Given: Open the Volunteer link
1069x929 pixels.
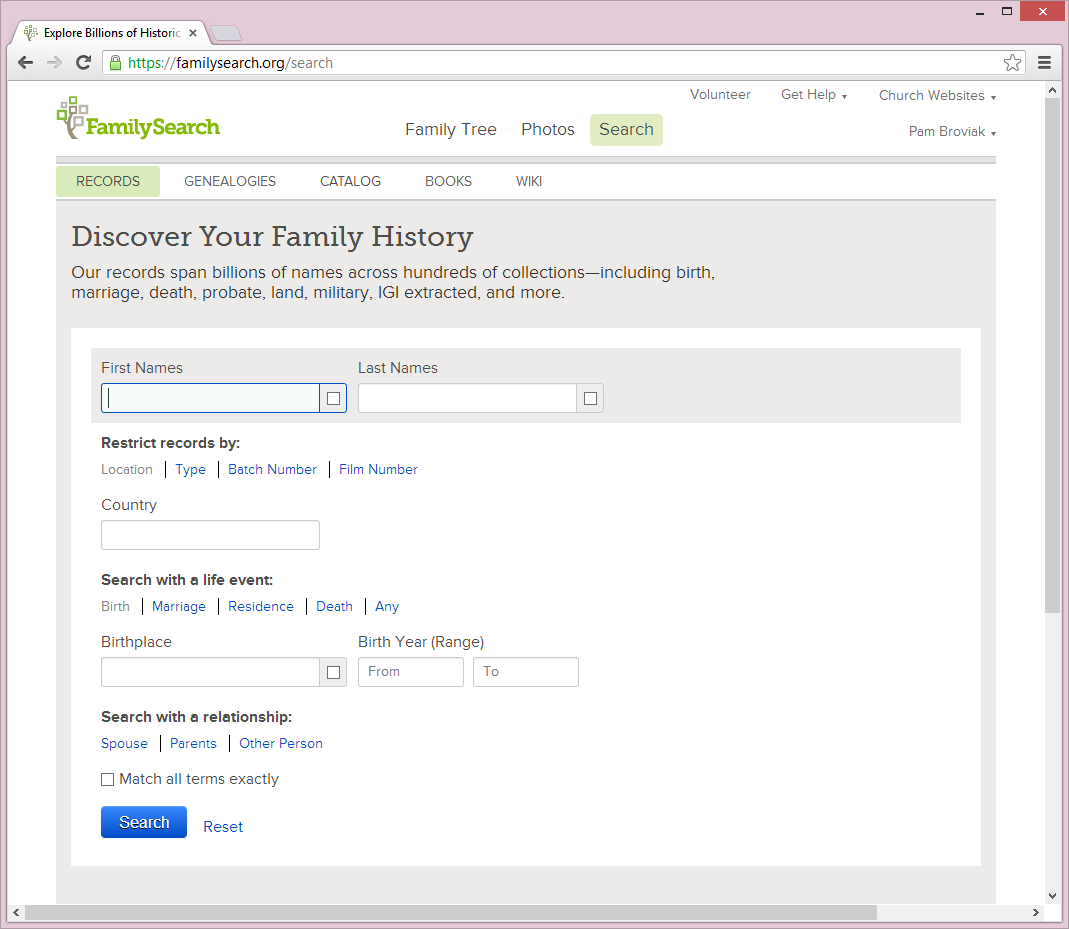Looking at the screenshot, I should coord(720,95).
